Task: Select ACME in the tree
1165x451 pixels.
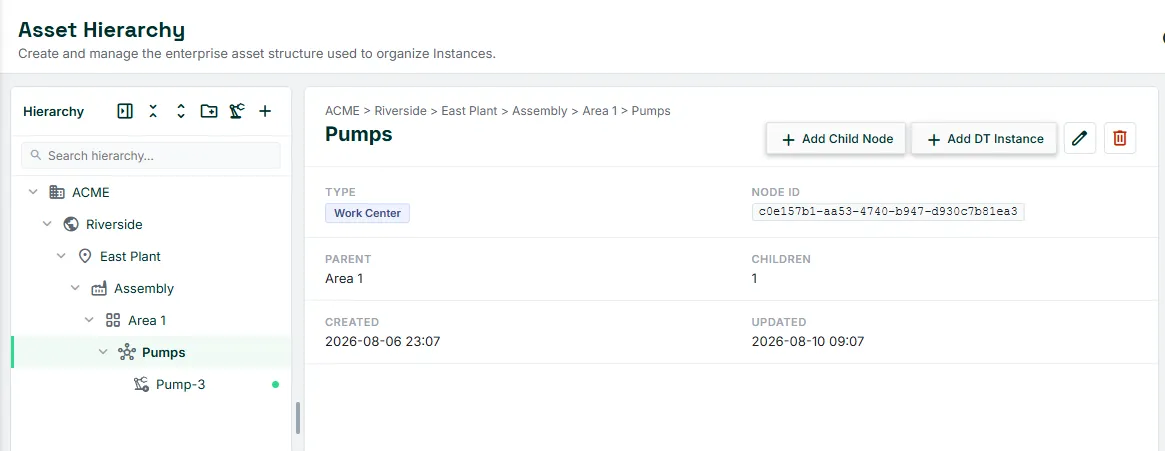Action: point(91,192)
